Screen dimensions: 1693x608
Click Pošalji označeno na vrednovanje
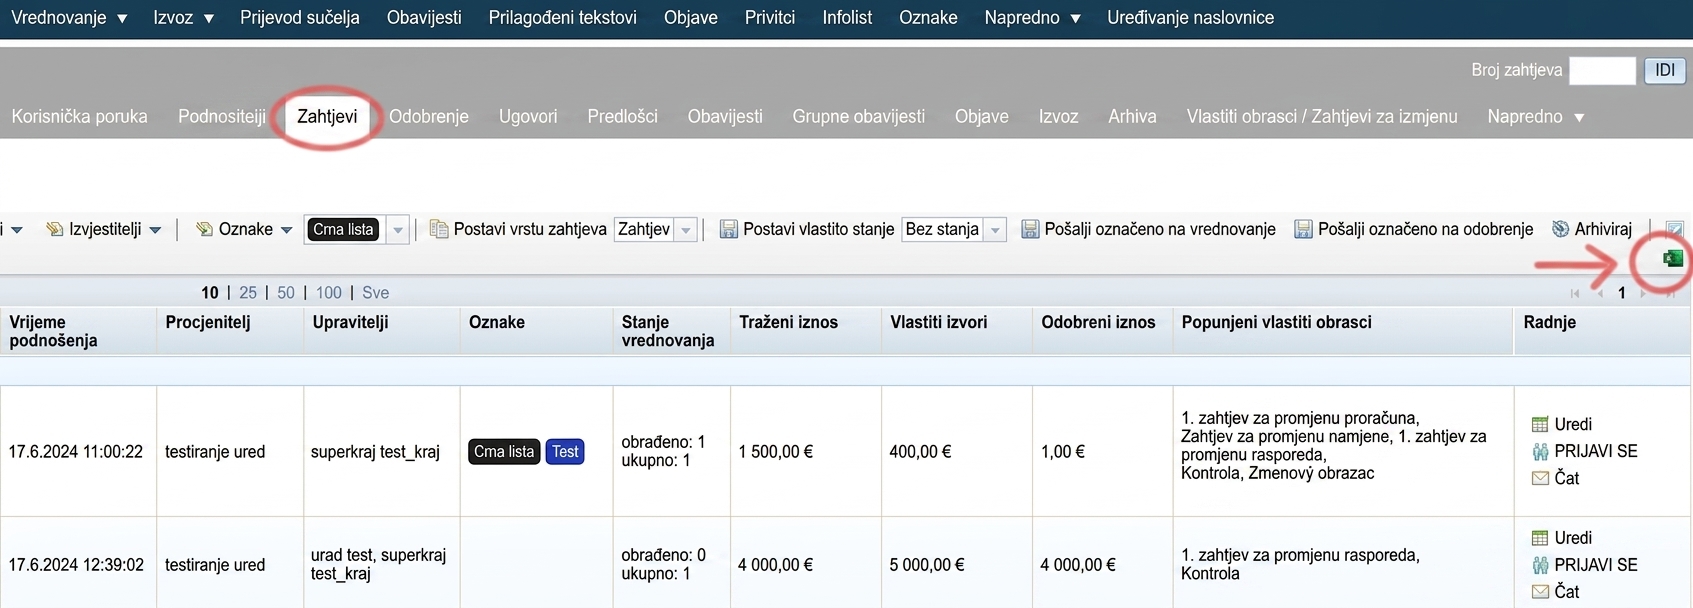coord(1160,229)
